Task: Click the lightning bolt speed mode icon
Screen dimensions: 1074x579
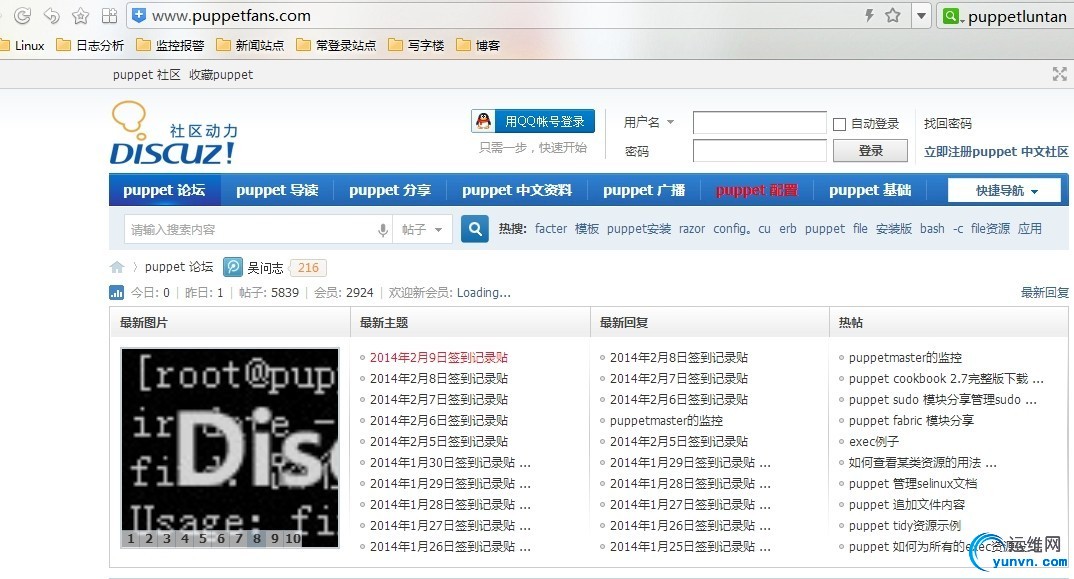Action: (x=870, y=15)
